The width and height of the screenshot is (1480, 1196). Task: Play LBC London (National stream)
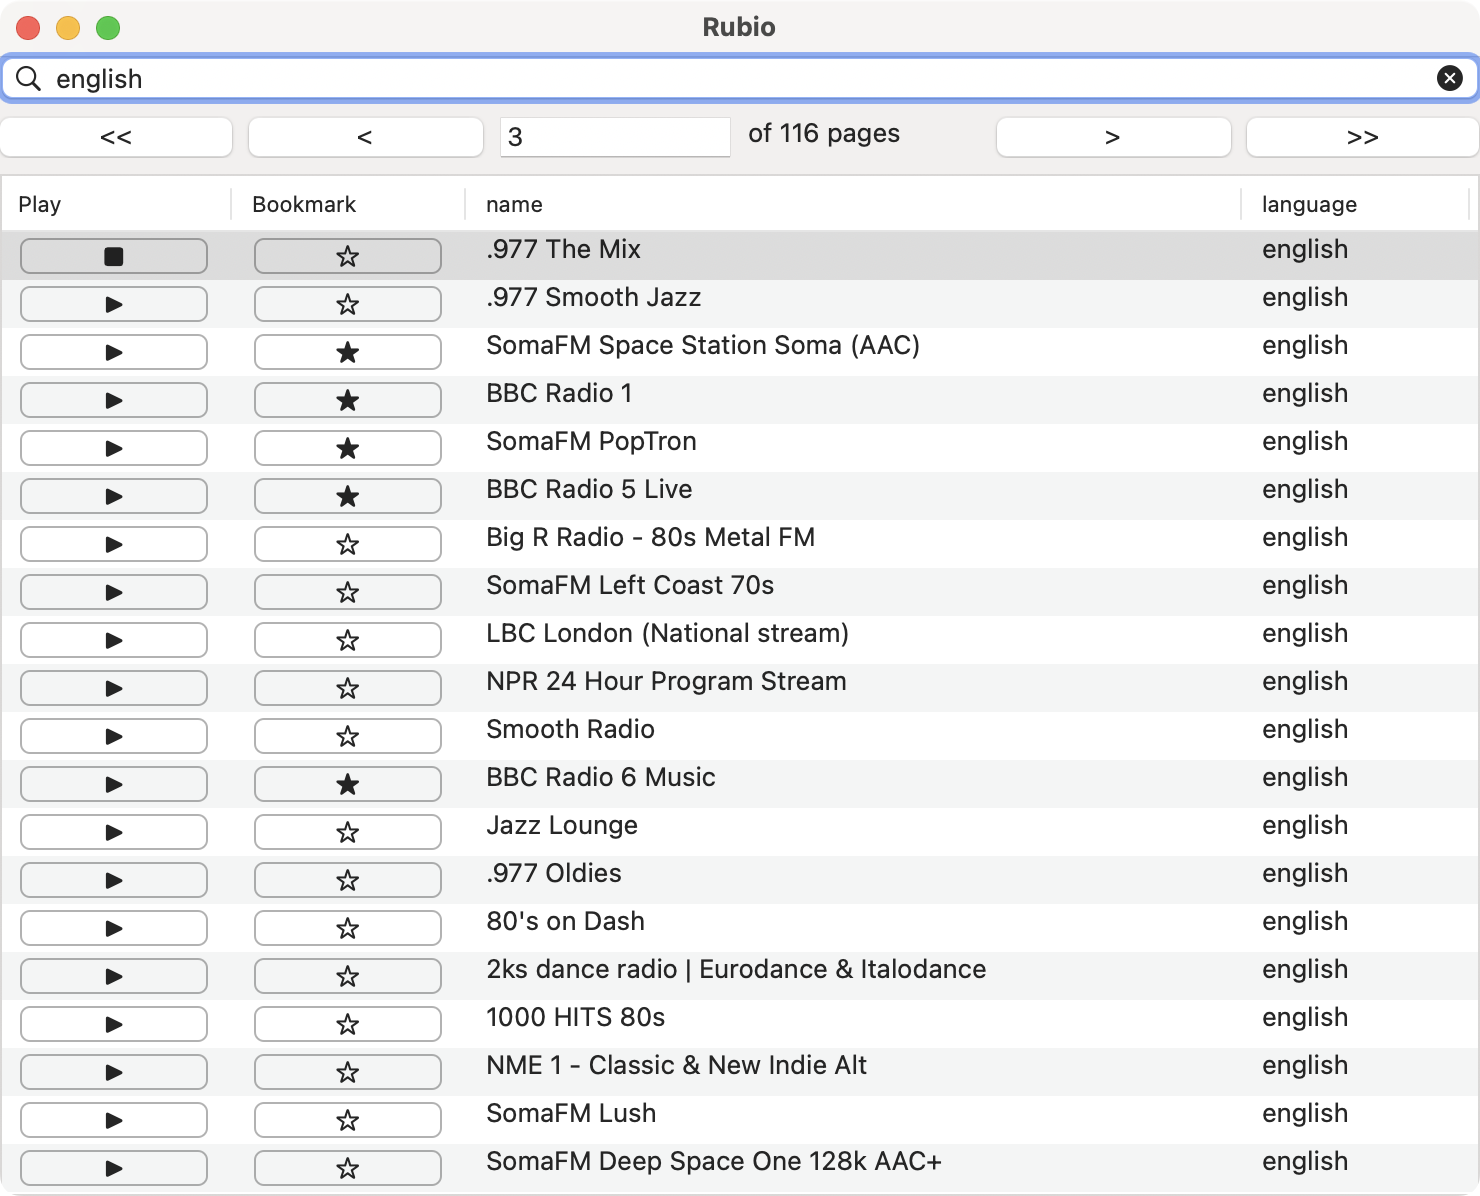coord(114,640)
